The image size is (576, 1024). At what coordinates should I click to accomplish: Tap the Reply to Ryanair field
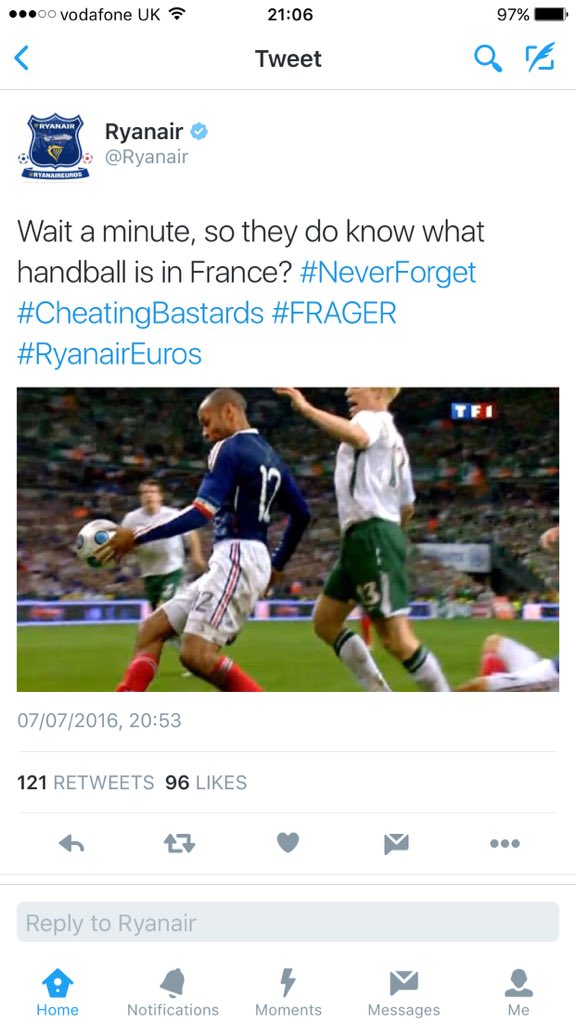coord(288,922)
